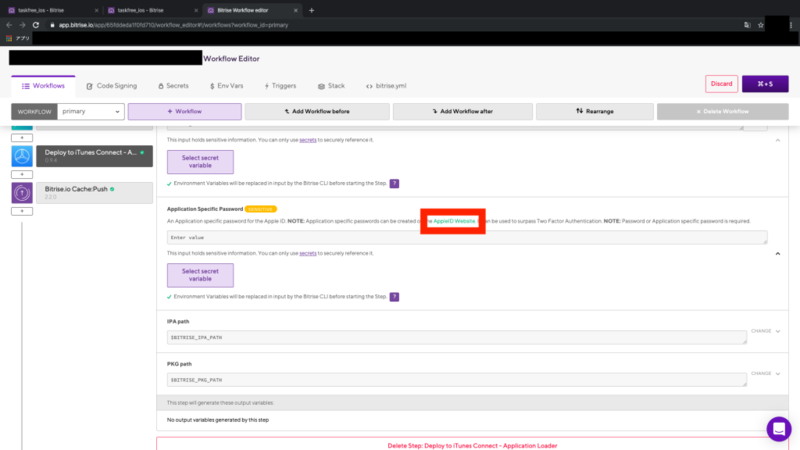Click Add Workflow before
The height and width of the screenshot is (450, 800).
tap(317, 111)
